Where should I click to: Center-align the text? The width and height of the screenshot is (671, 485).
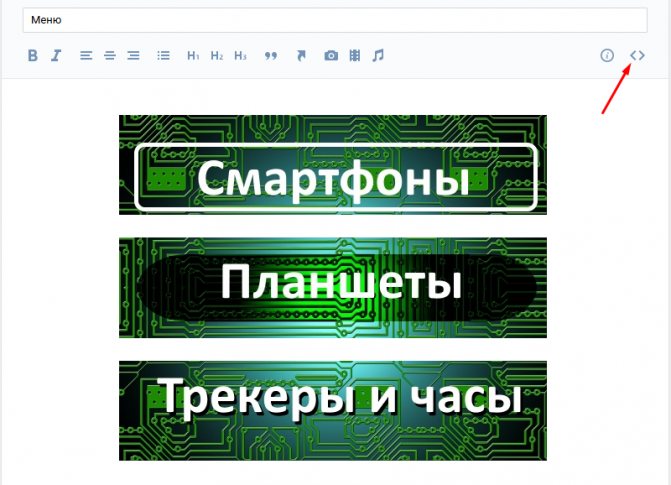click(x=110, y=56)
